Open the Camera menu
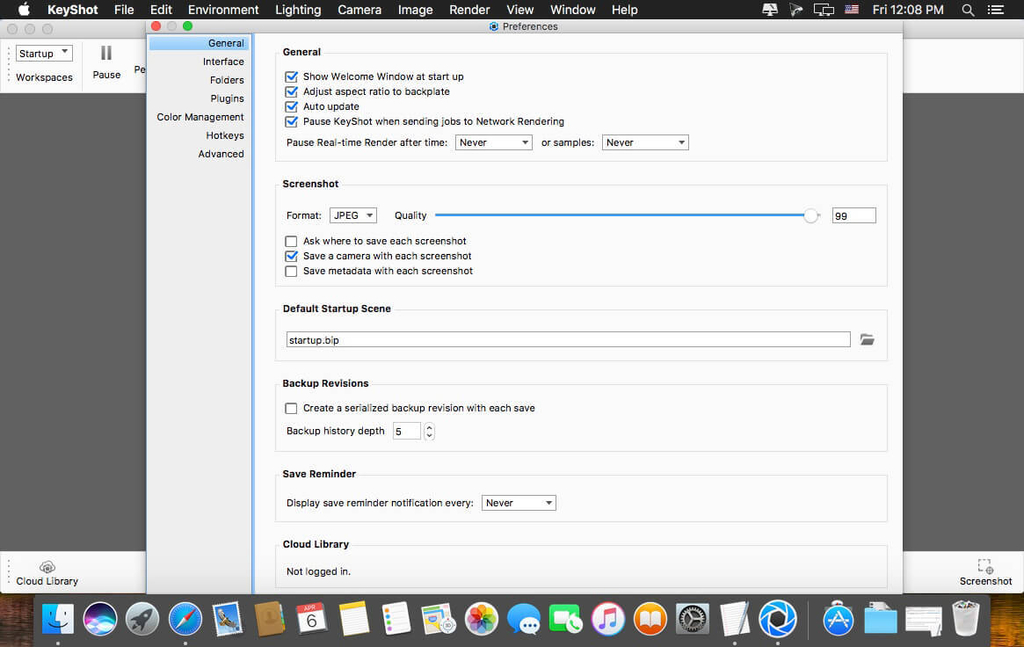 click(x=359, y=10)
